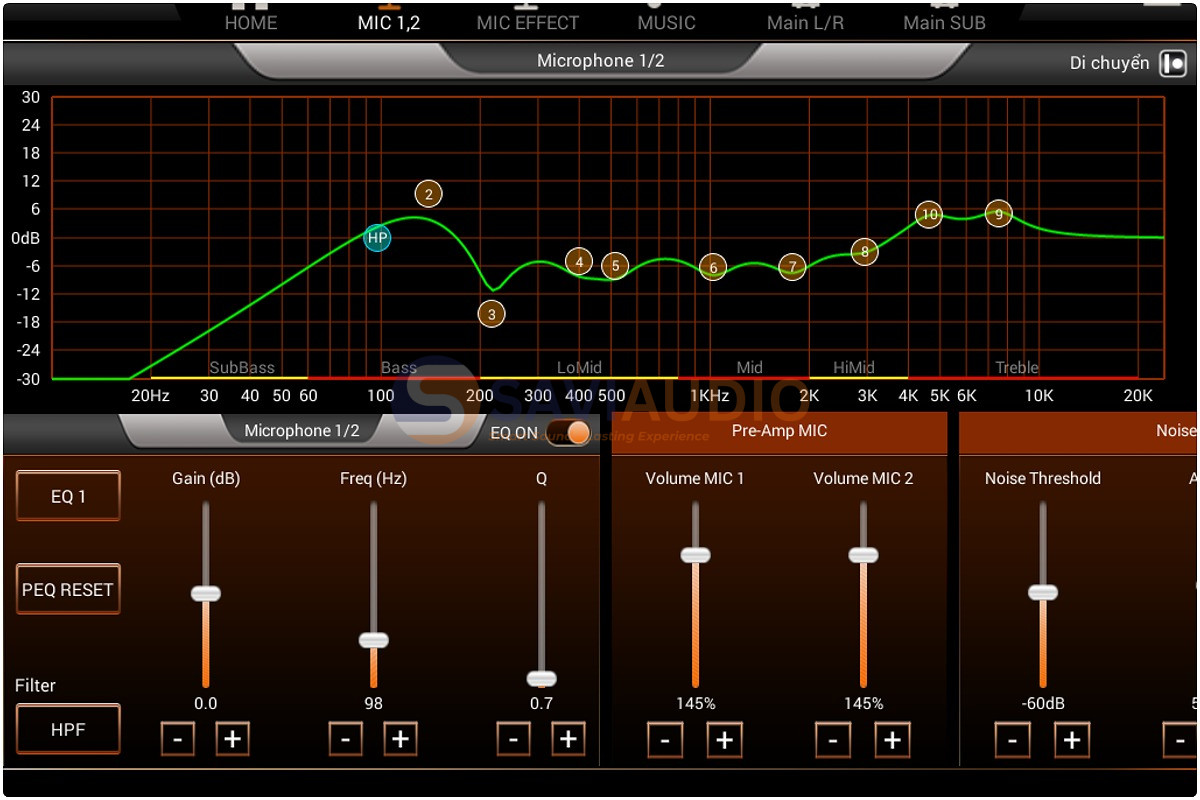Image resolution: width=1200 pixels, height=800 pixels.
Task: Select EQ band node 7
Action: 792,267
